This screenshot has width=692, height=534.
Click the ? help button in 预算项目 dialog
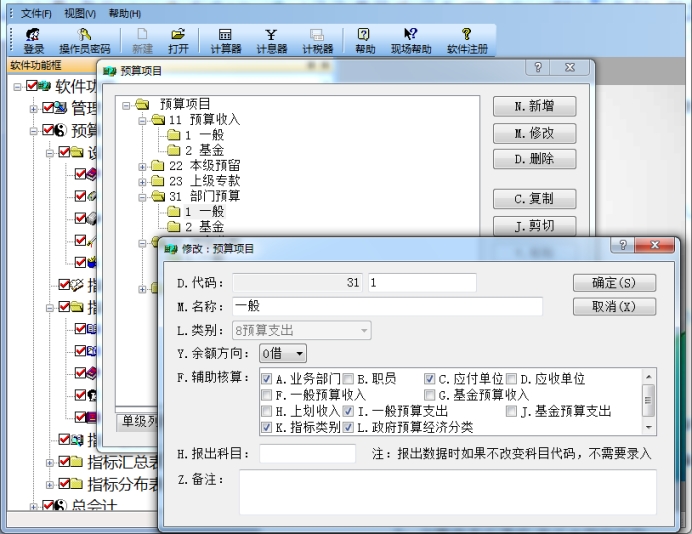538,67
